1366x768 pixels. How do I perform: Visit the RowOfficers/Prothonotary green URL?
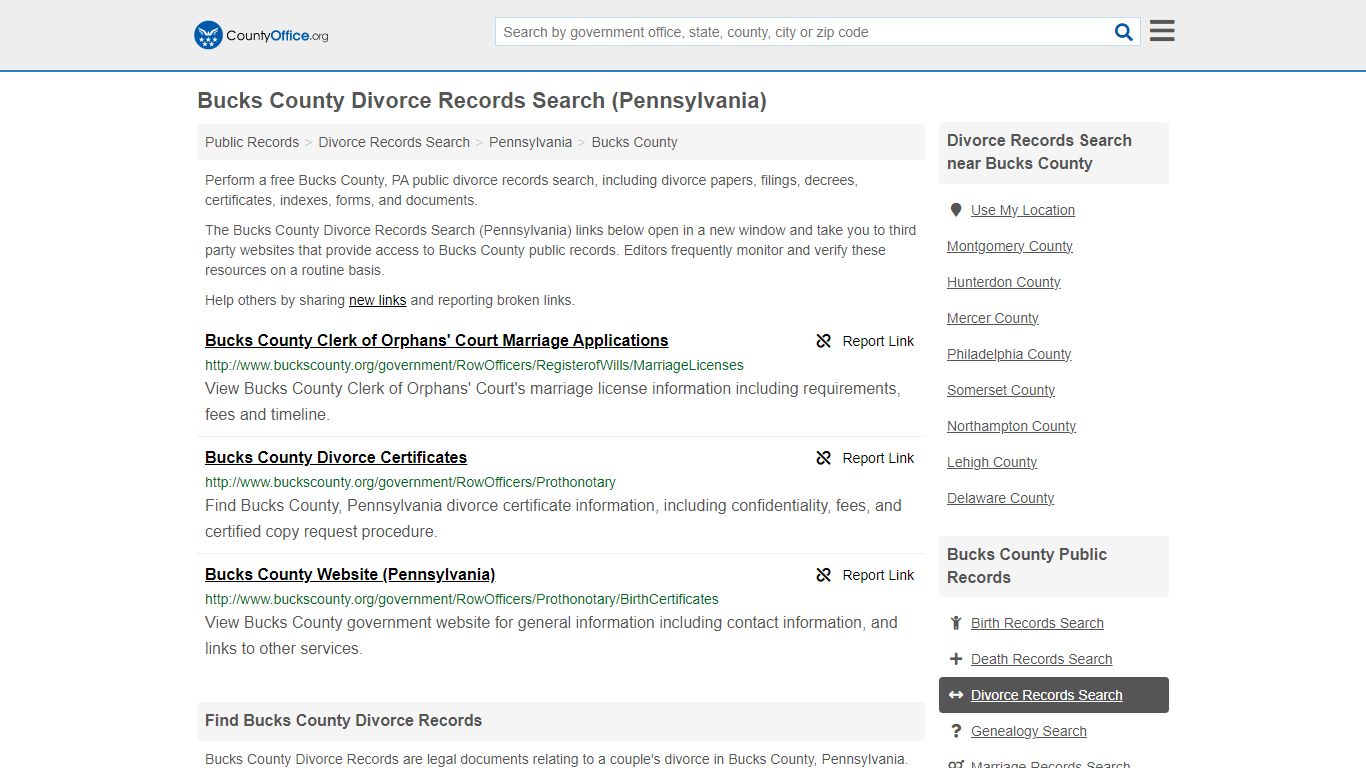pos(410,482)
